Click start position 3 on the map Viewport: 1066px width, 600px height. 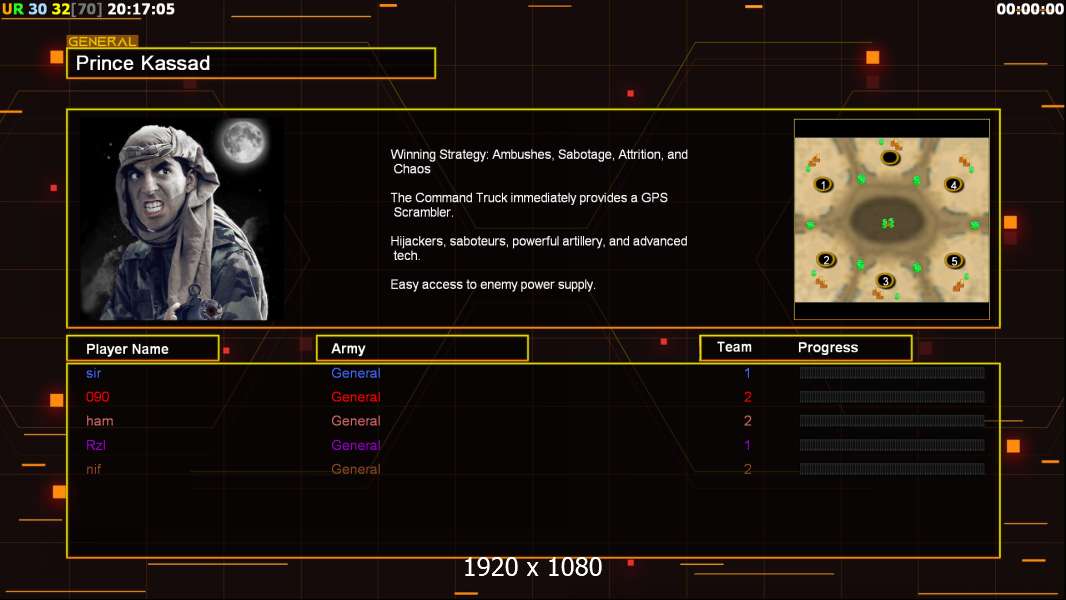(884, 281)
